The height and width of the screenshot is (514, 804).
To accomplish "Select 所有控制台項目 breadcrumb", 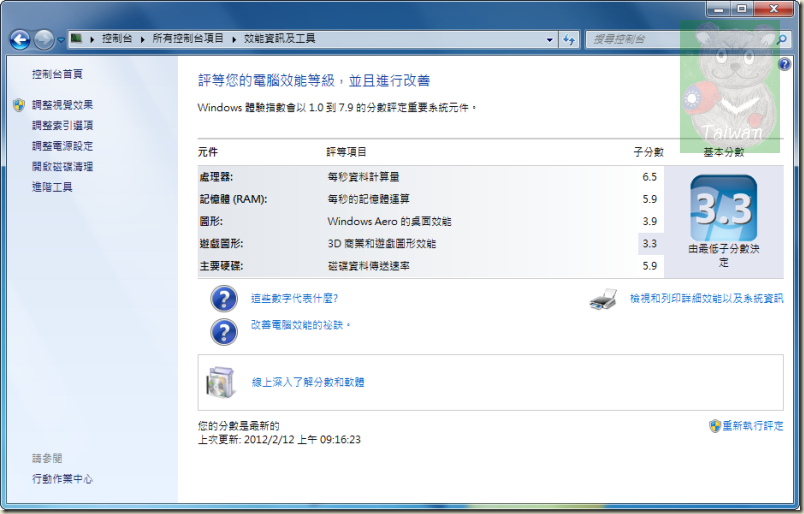I will (188, 38).
